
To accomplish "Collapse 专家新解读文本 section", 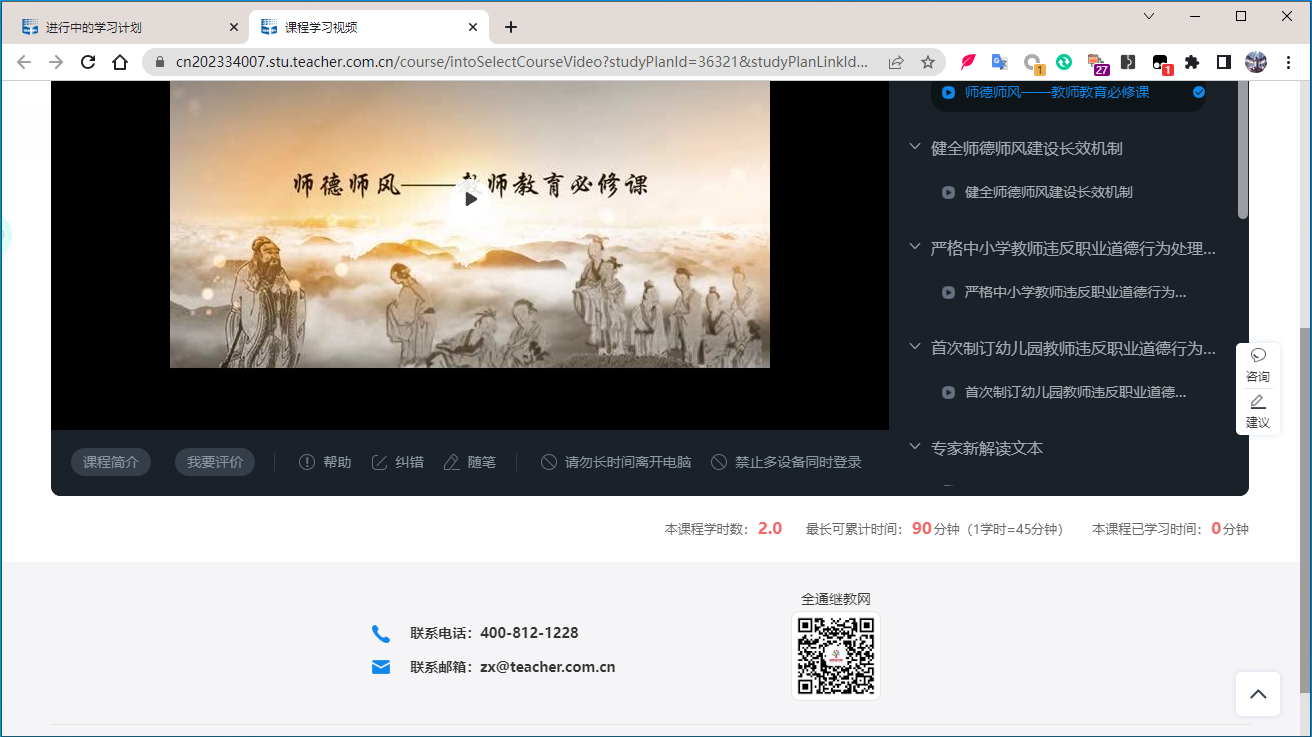I will tap(914, 447).
